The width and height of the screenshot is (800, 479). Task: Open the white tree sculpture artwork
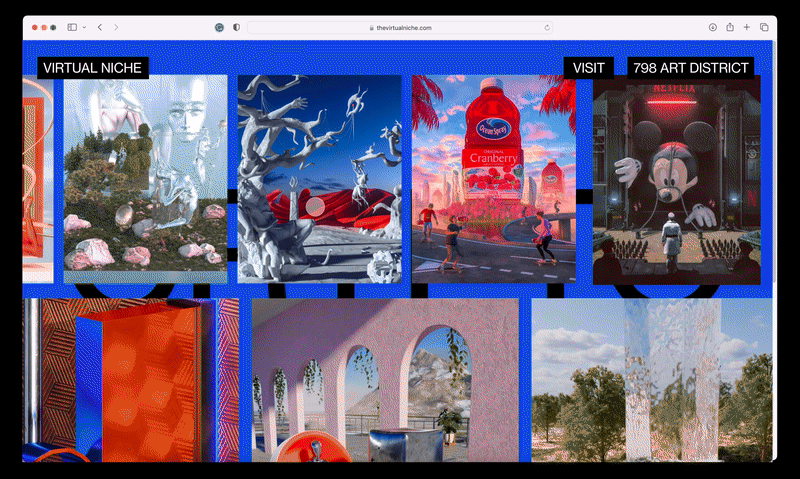pos(319,179)
